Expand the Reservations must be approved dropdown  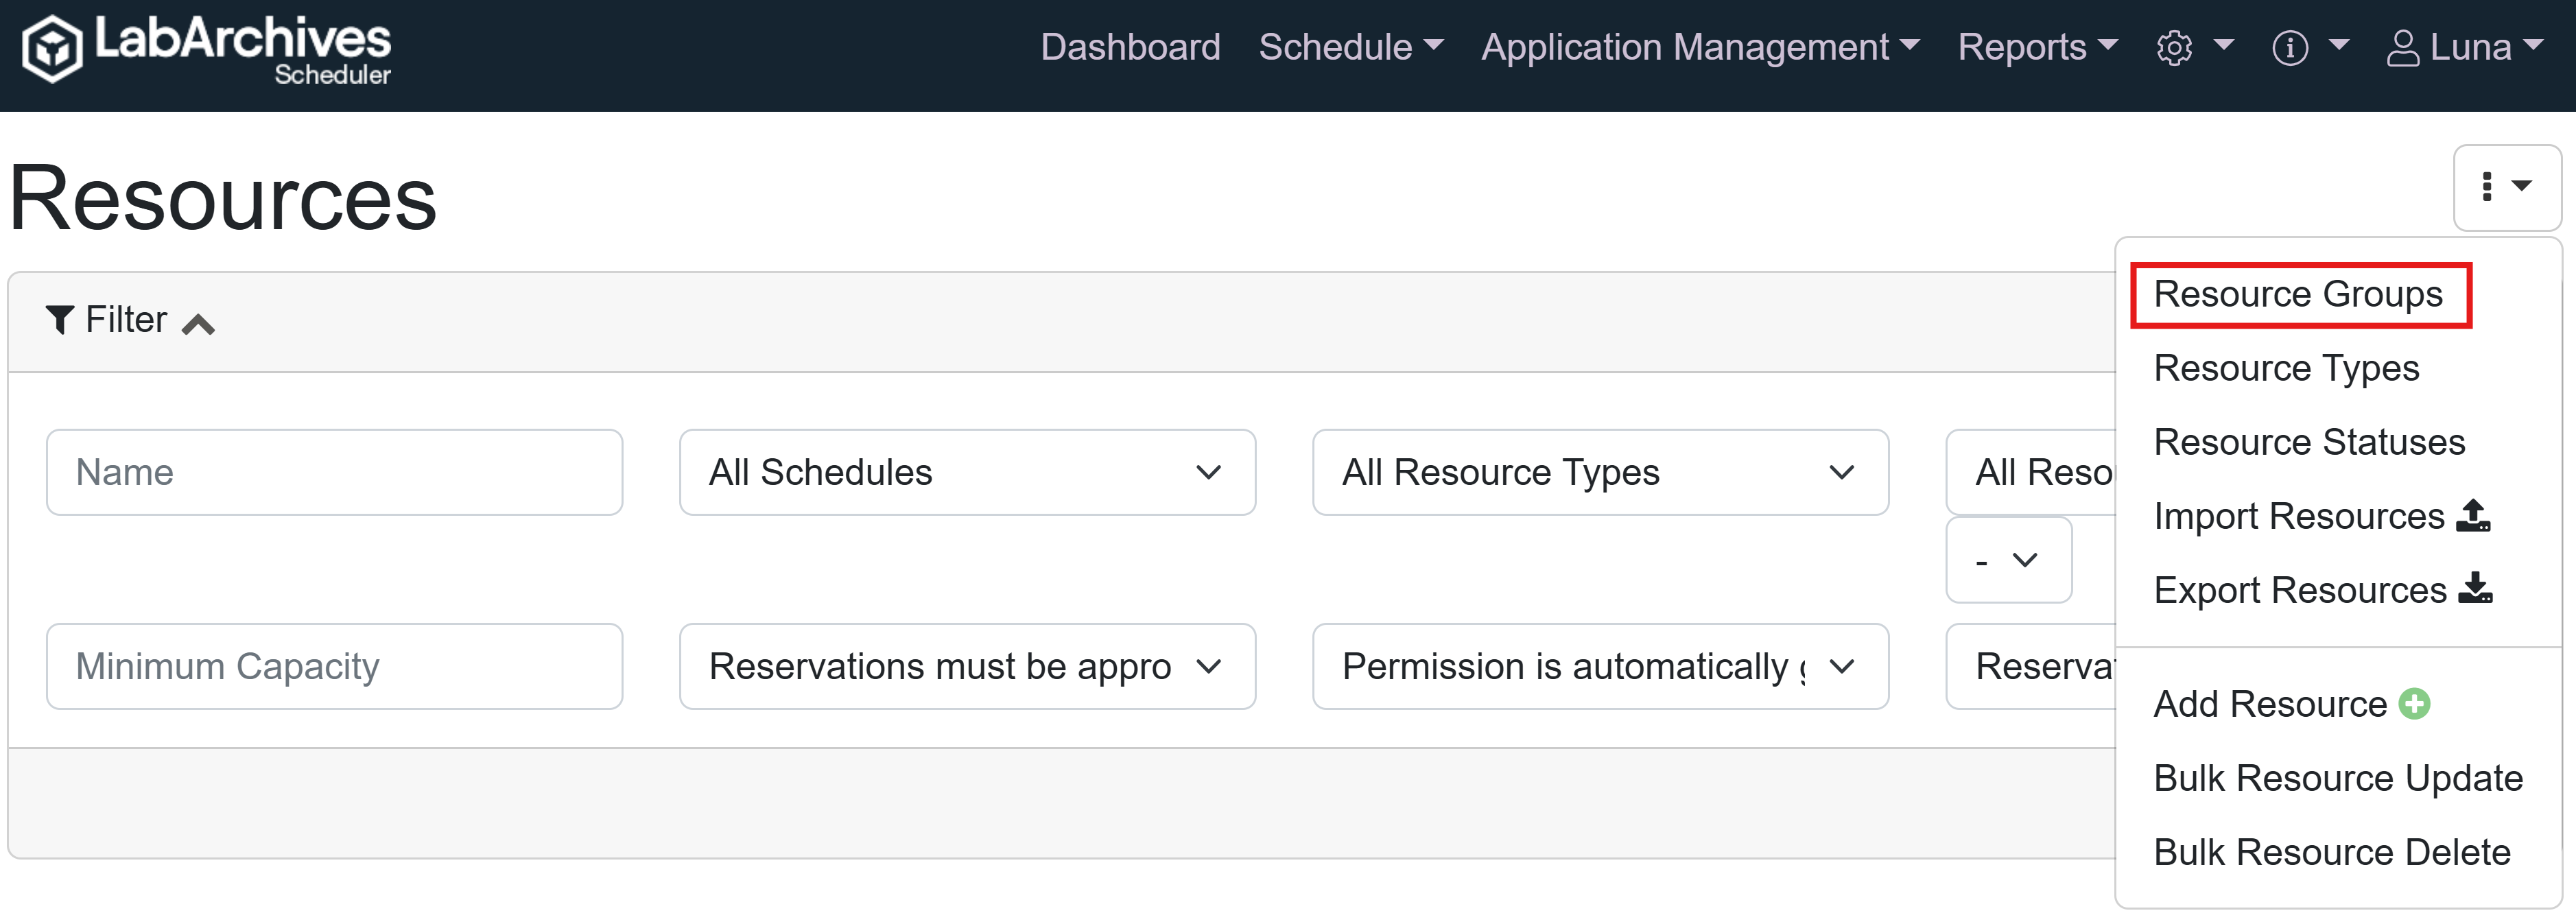[x=966, y=666]
